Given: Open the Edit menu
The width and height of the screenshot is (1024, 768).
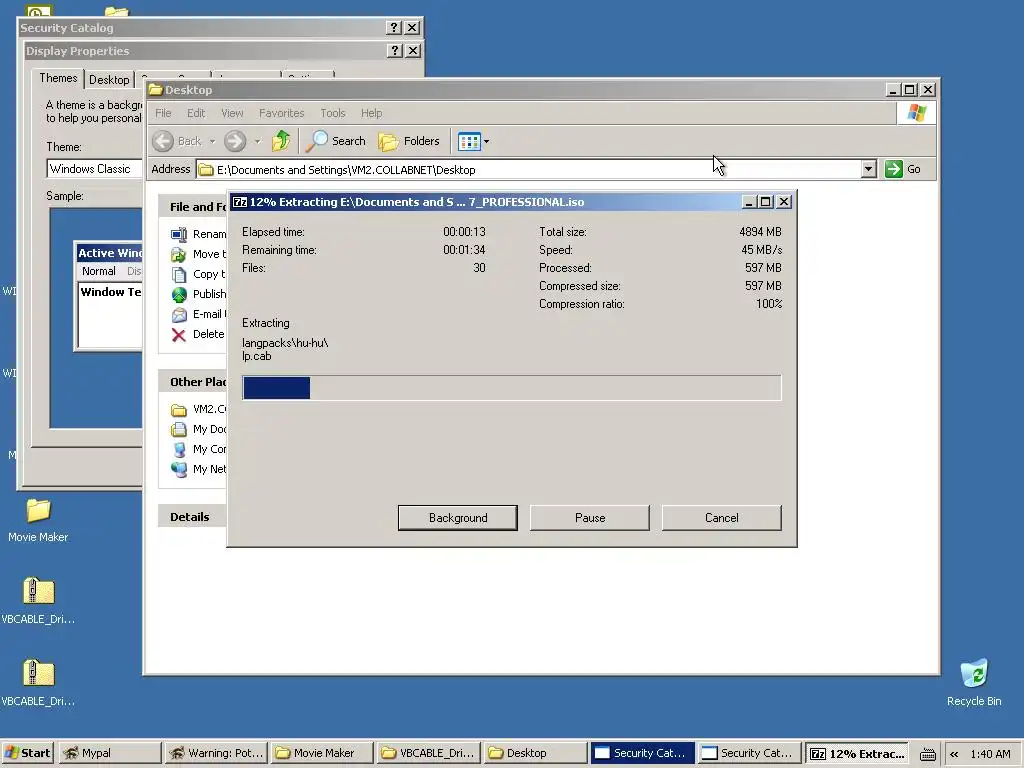Looking at the screenshot, I should [x=196, y=113].
